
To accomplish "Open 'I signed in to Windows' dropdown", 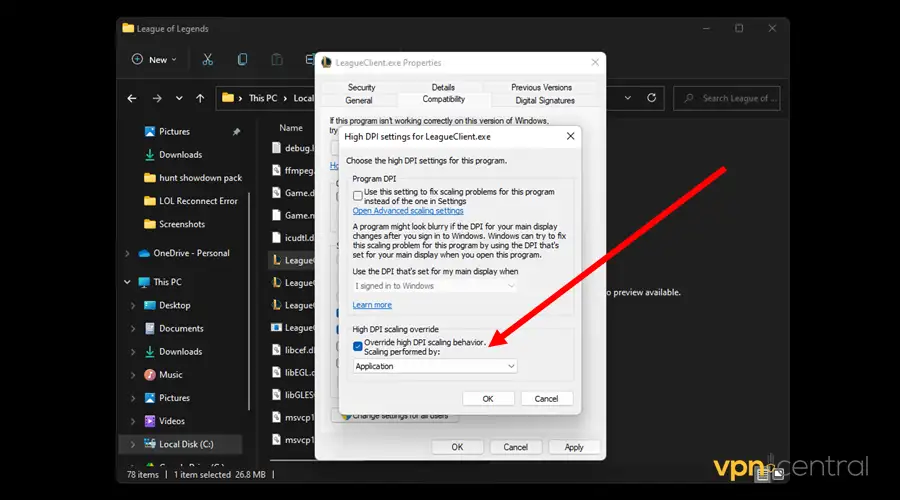I will (x=435, y=286).
